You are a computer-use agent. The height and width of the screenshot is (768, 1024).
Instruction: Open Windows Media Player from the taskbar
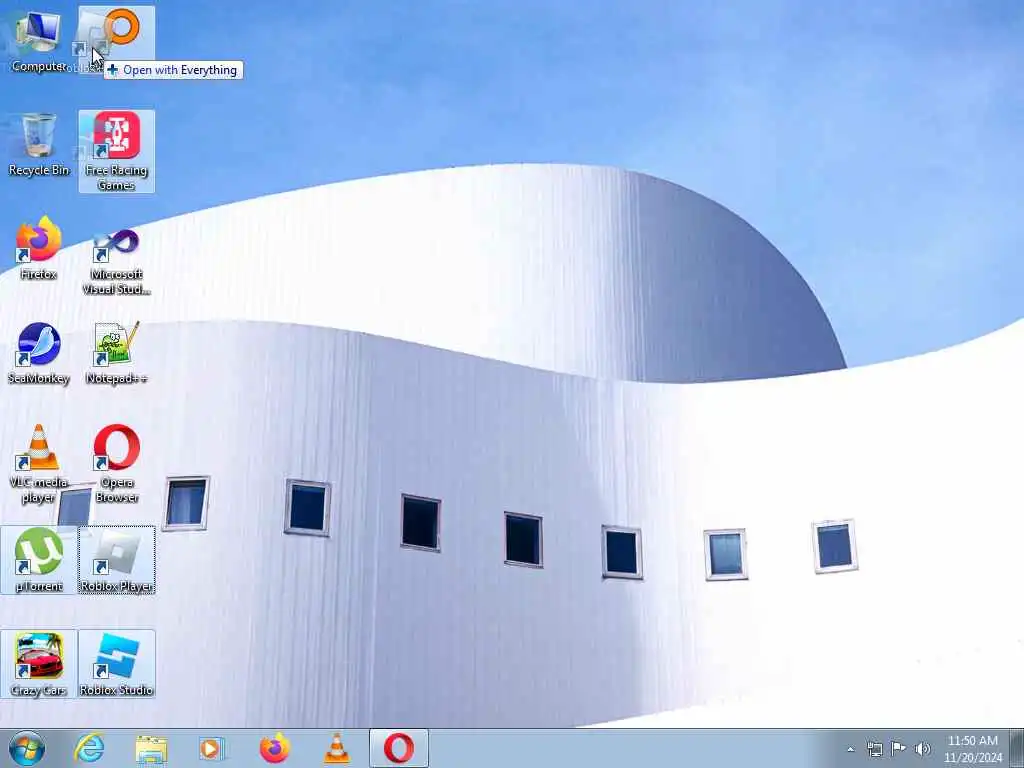click(x=212, y=748)
